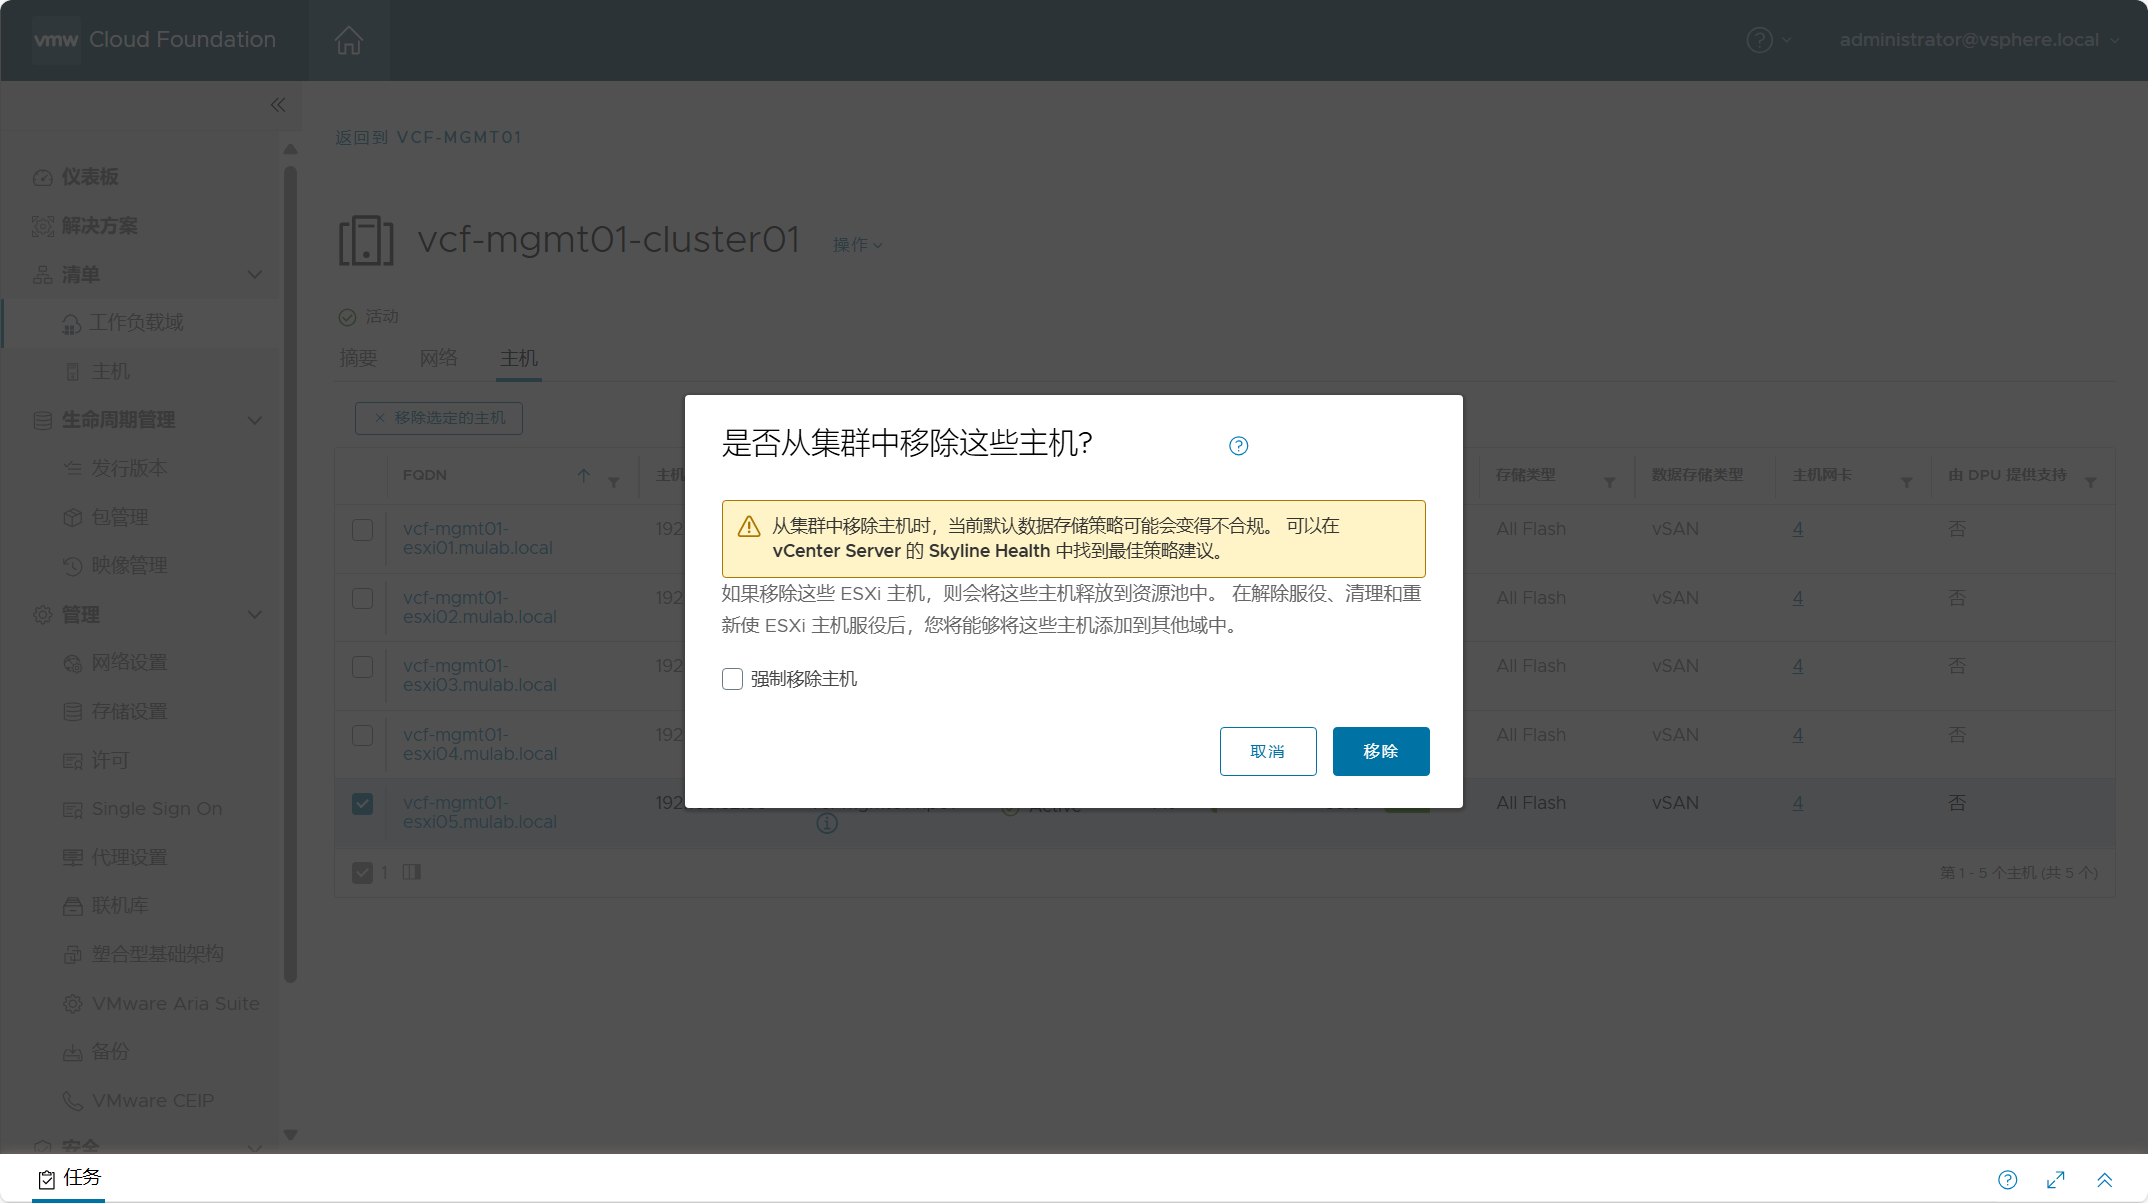Viewport: 2148px width, 1203px height.
Task: Open the administrator@vsphere.local user dropdown
Action: 1979,40
